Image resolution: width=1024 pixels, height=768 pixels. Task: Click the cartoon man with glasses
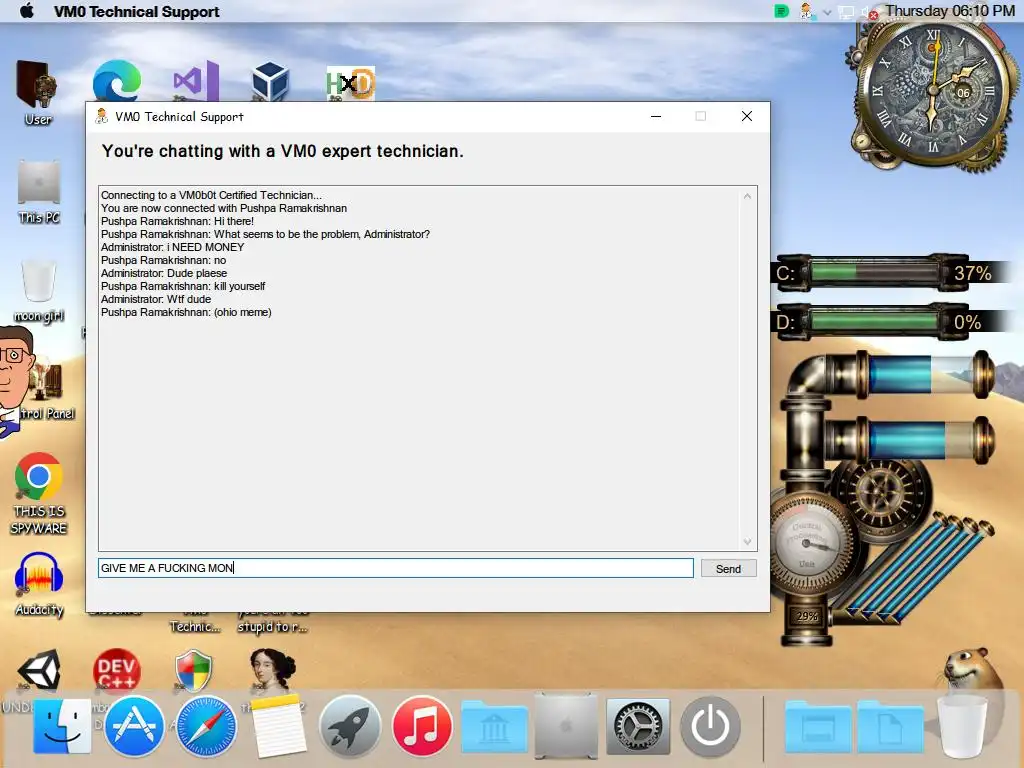tap(14, 379)
